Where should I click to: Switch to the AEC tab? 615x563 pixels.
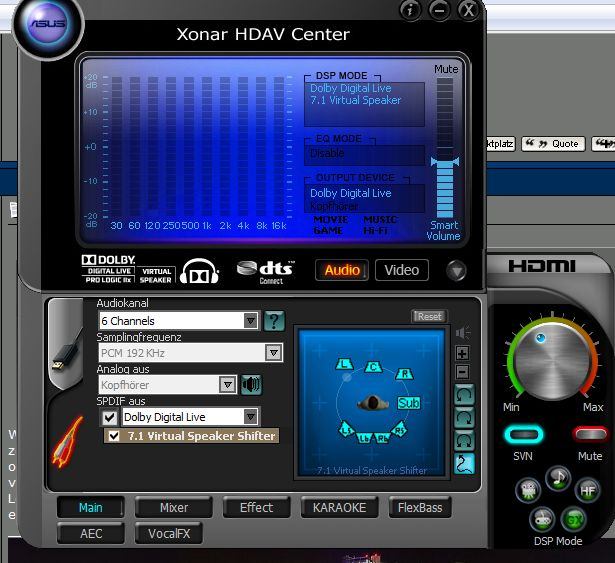coord(91,534)
